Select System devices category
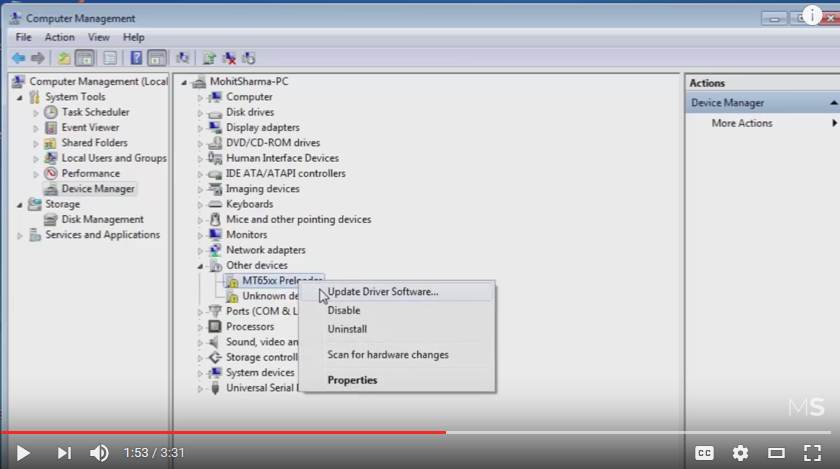The width and height of the screenshot is (840, 469). 260,373
